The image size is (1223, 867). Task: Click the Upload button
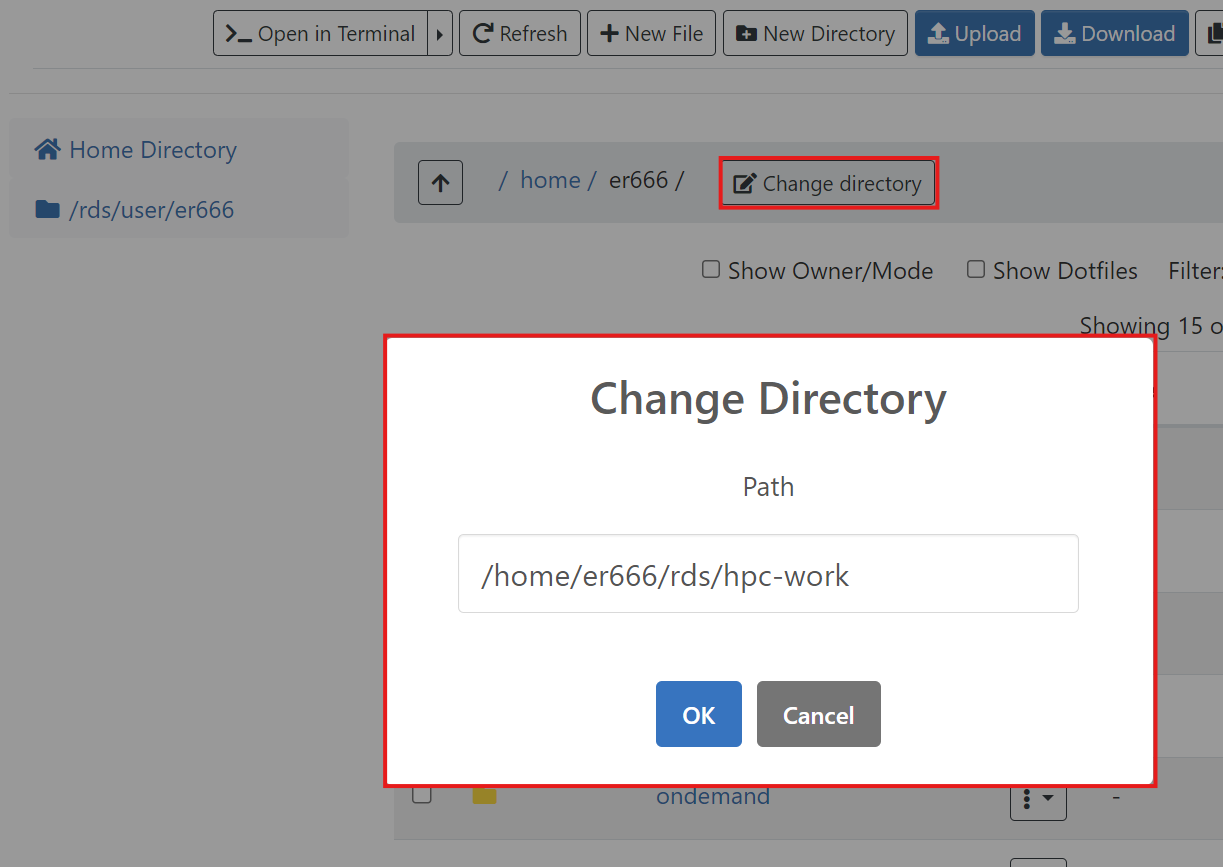coord(974,34)
